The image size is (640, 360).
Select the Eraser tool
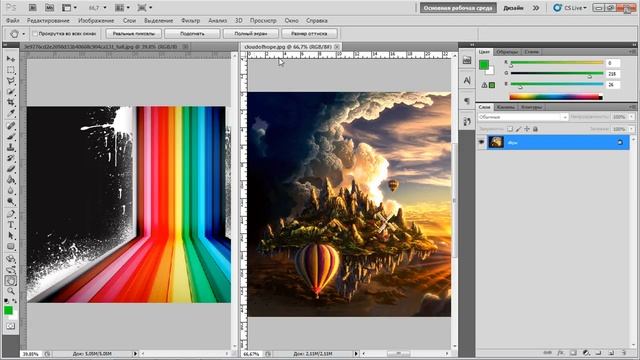[x=11, y=169]
